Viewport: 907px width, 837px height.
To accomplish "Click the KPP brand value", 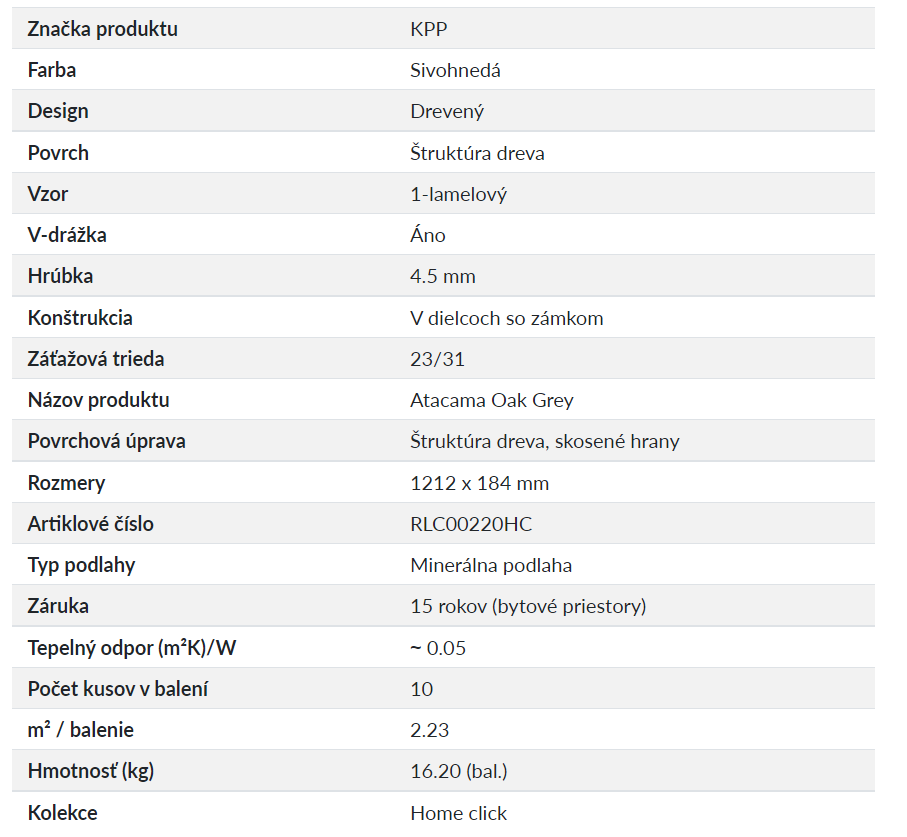I will [428, 29].
